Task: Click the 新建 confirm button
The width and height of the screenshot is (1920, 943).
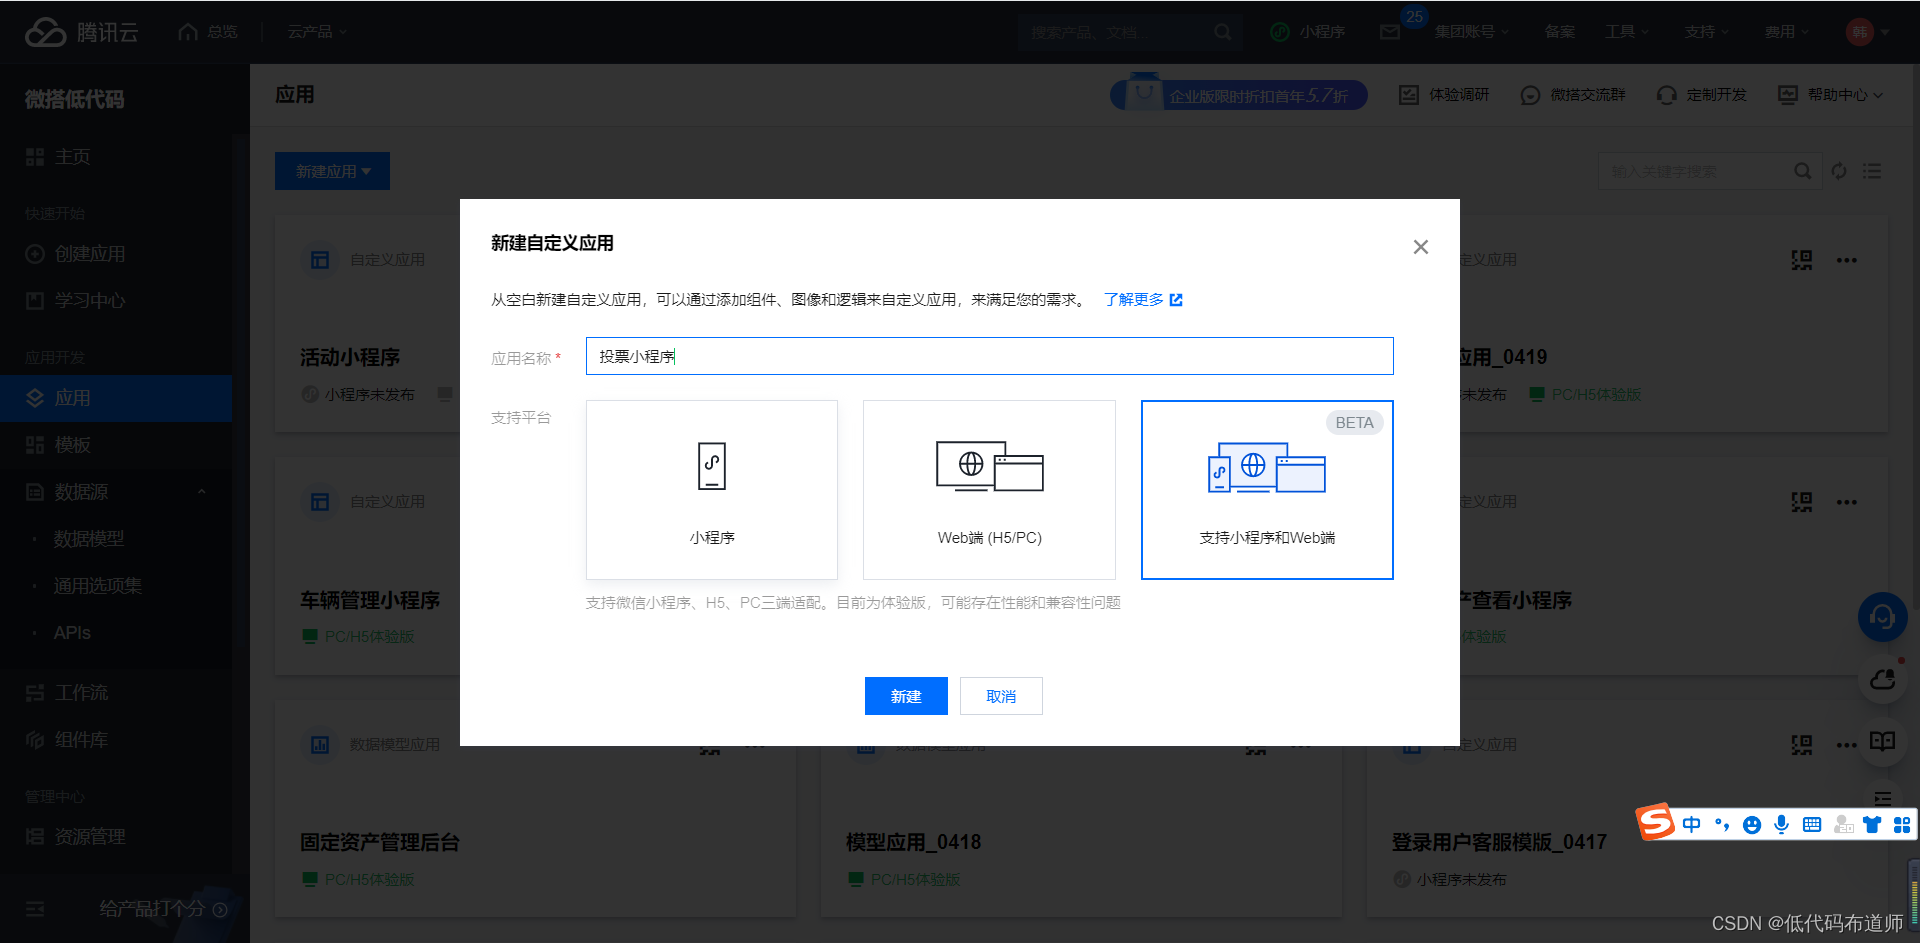Action: tap(906, 696)
